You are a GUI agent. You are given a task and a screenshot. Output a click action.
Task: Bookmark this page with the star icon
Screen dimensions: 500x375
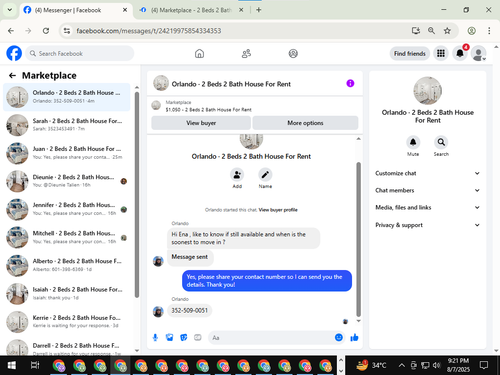[447, 31]
